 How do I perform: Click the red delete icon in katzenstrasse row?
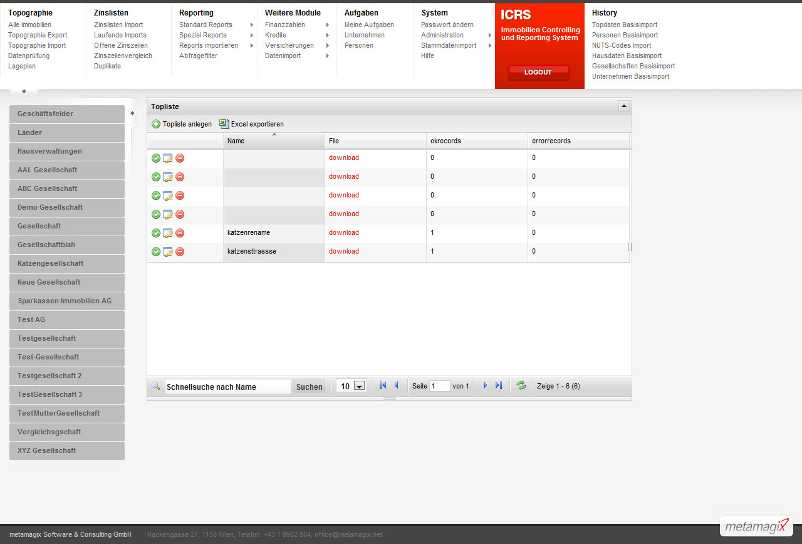click(180, 252)
